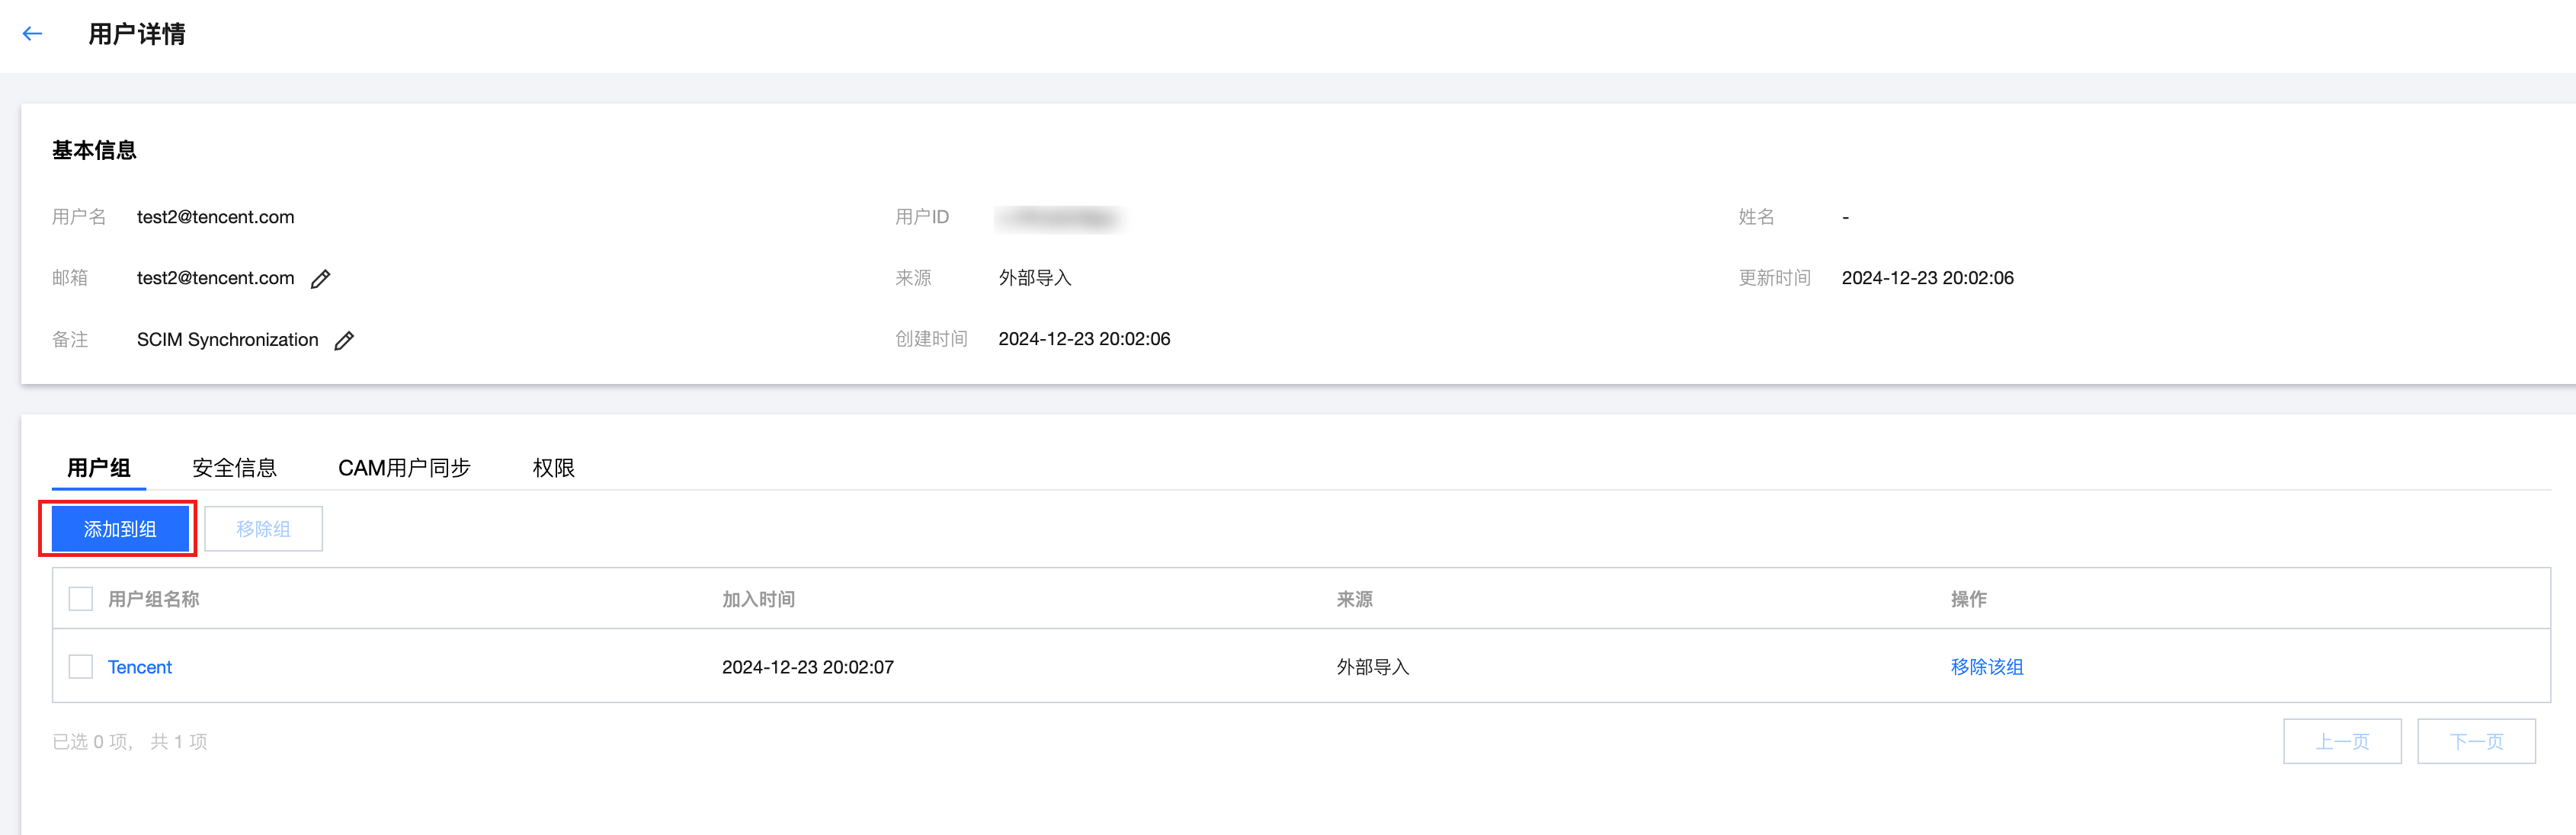This screenshot has height=835, width=2576.
Task: Go to previous page with 上一页
Action: (2341, 741)
